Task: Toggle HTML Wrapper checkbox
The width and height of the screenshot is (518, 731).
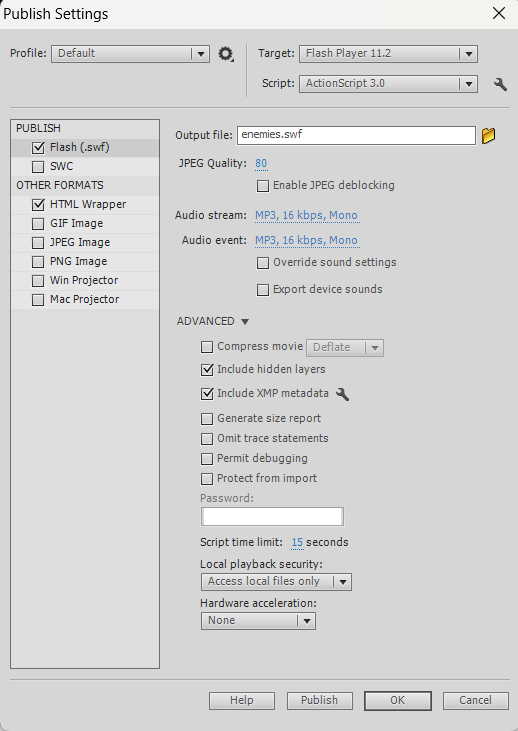Action: 38,205
